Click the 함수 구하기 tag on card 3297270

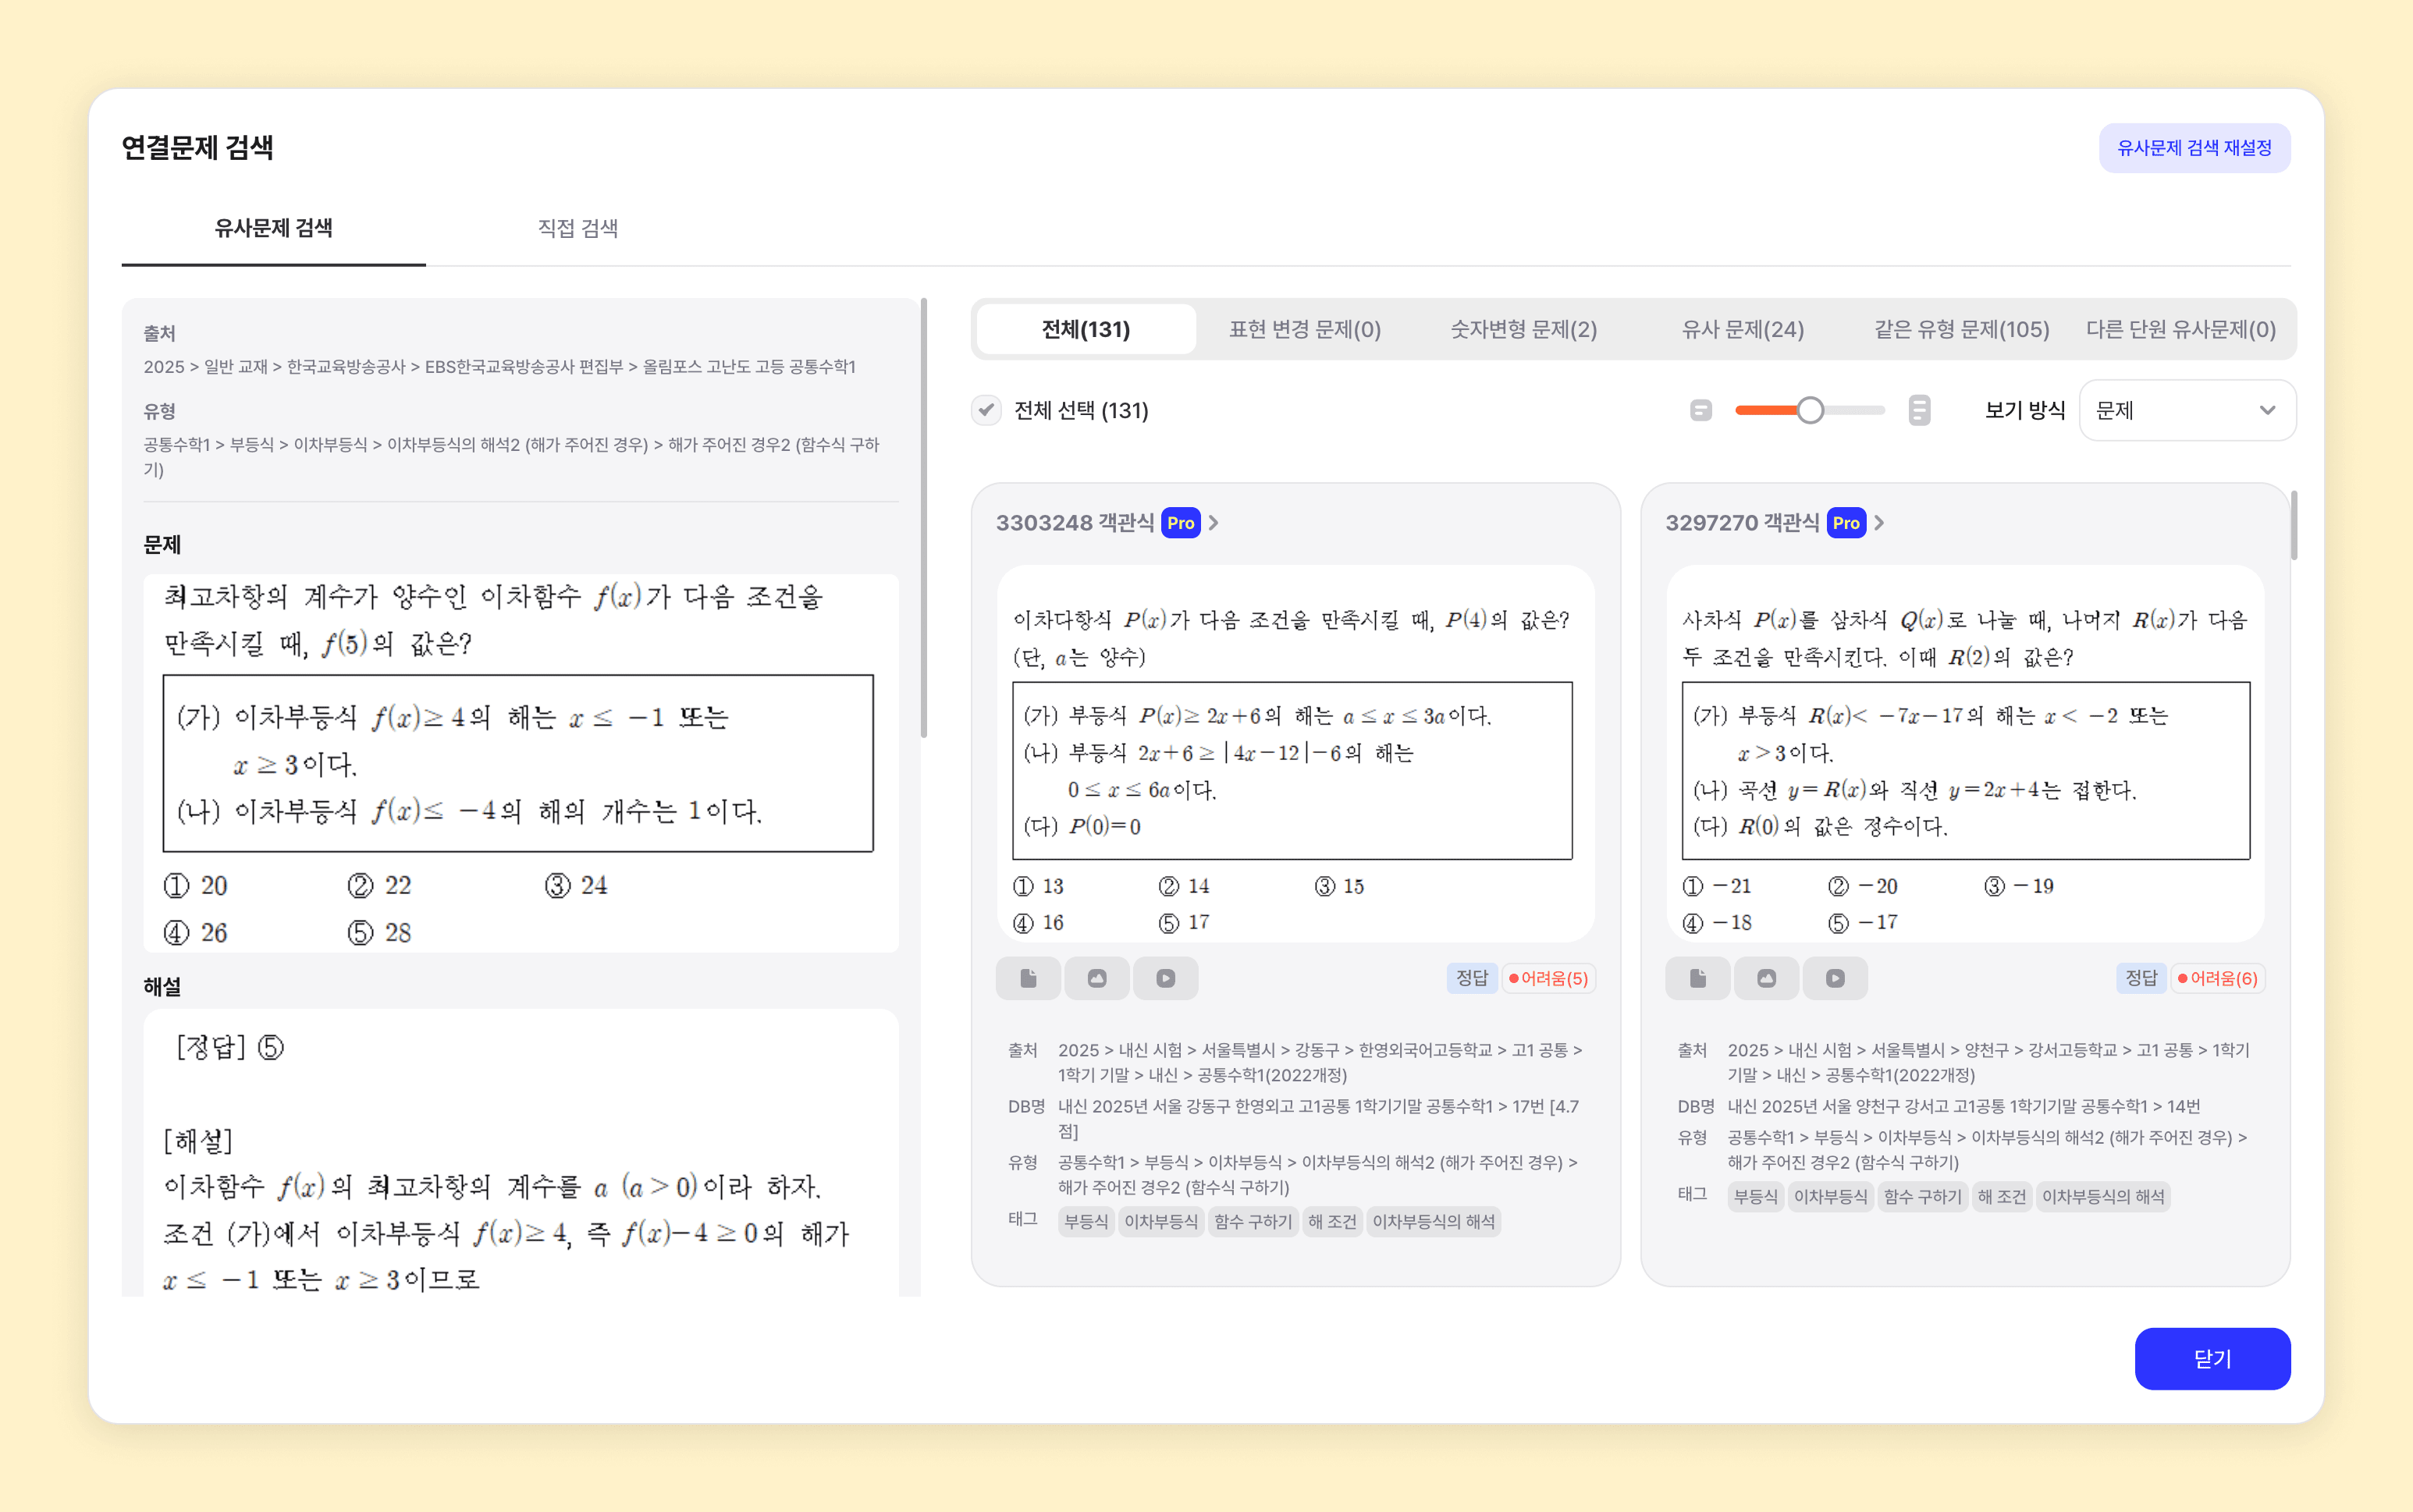(1923, 1197)
